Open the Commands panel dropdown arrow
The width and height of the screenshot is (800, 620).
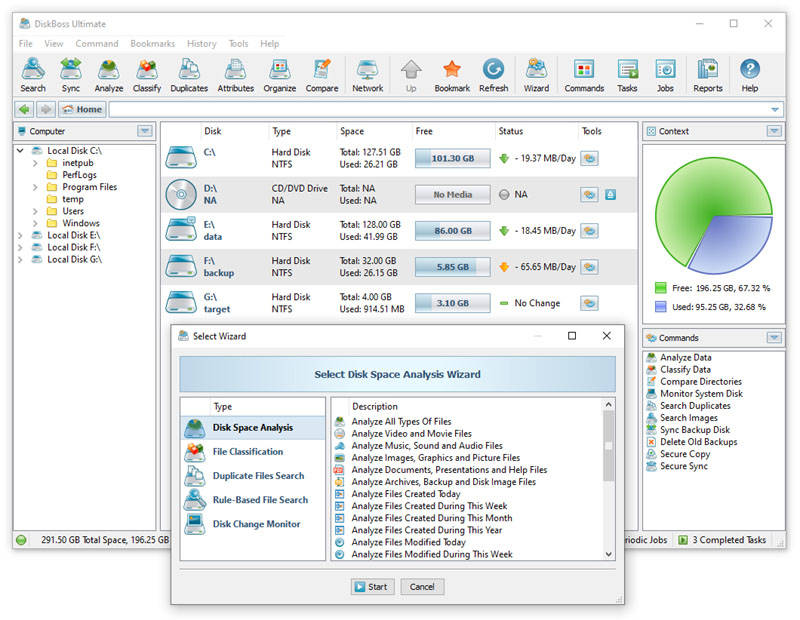click(x=773, y=338)
